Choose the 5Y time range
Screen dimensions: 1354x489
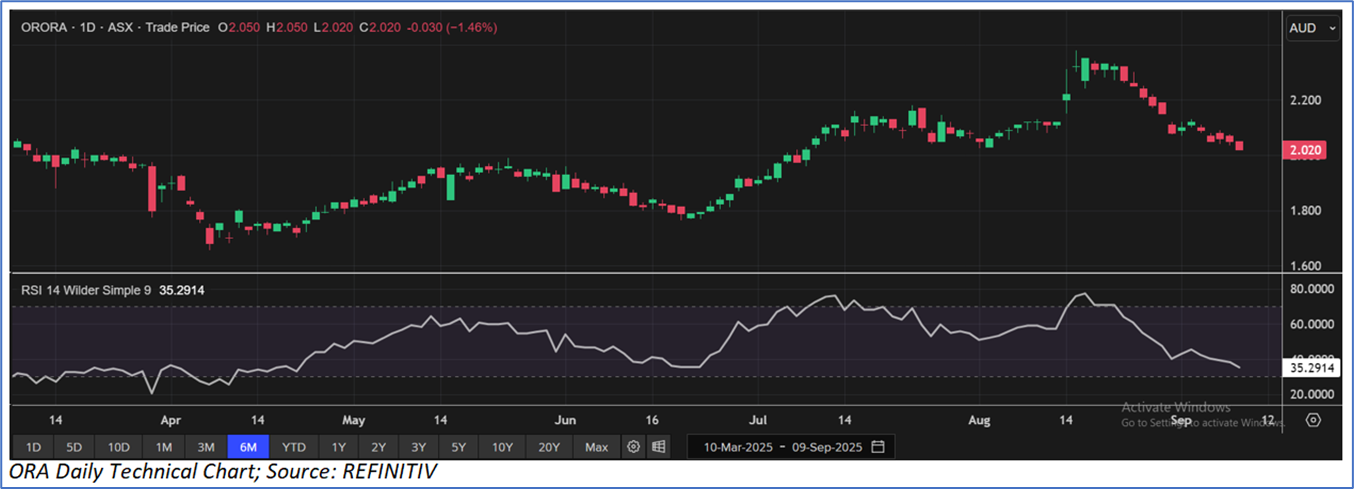(458, 446)
